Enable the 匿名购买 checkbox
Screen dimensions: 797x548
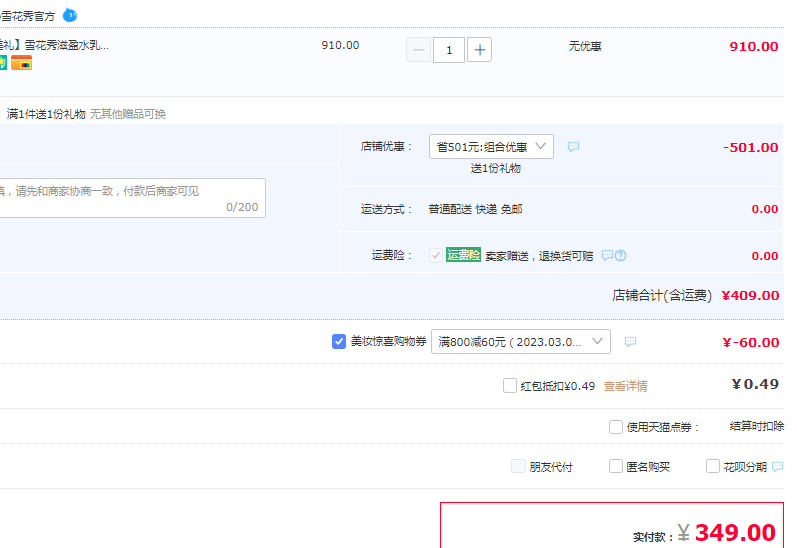click(x=616, y=466)
